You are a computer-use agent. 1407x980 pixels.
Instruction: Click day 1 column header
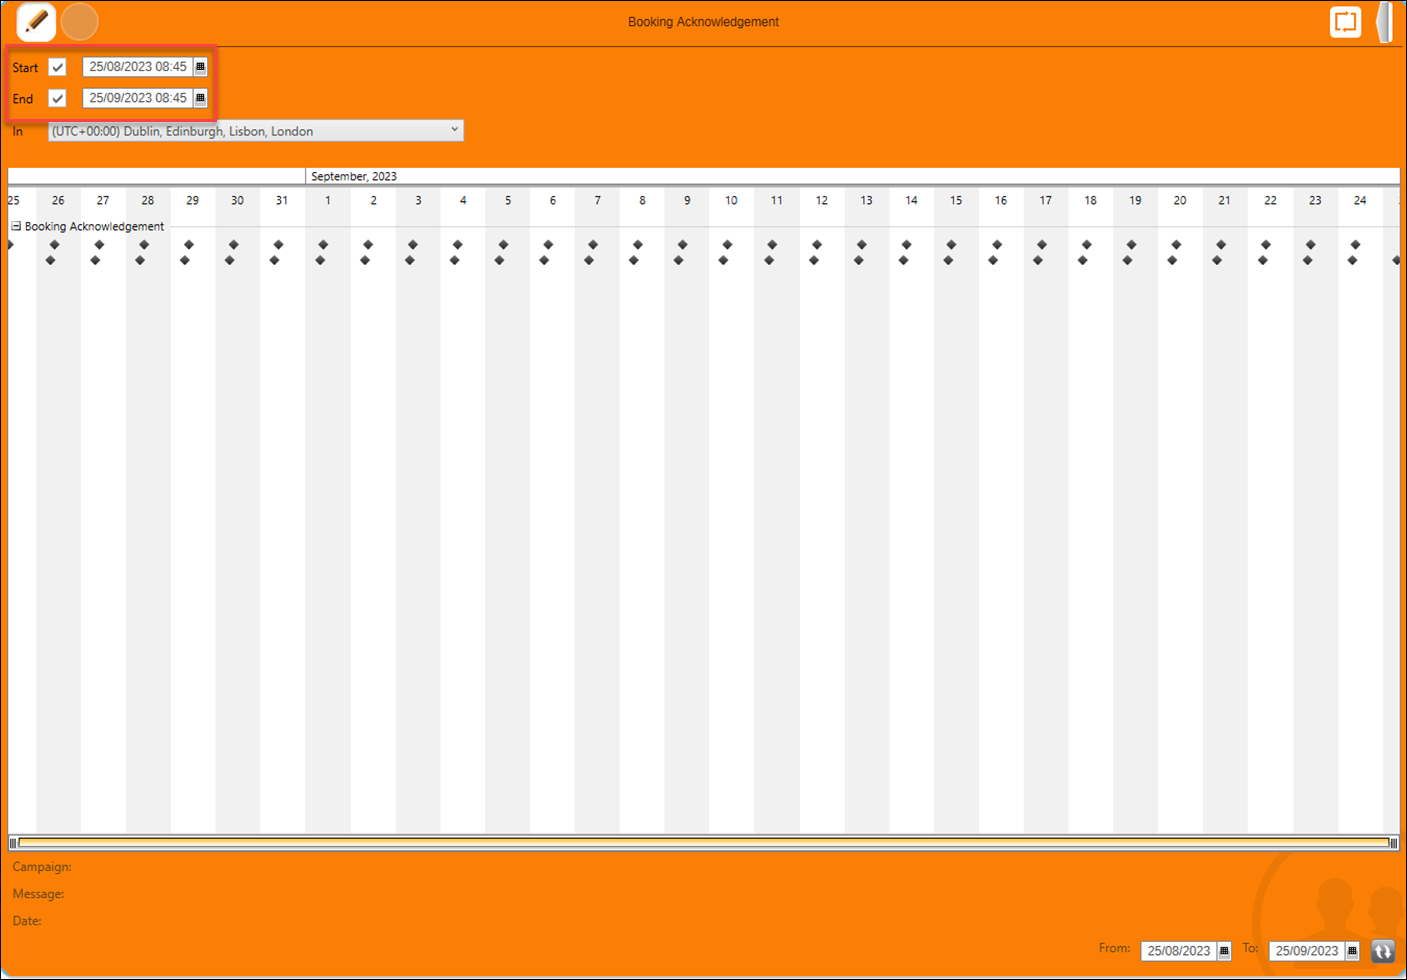tap(327, 201)
